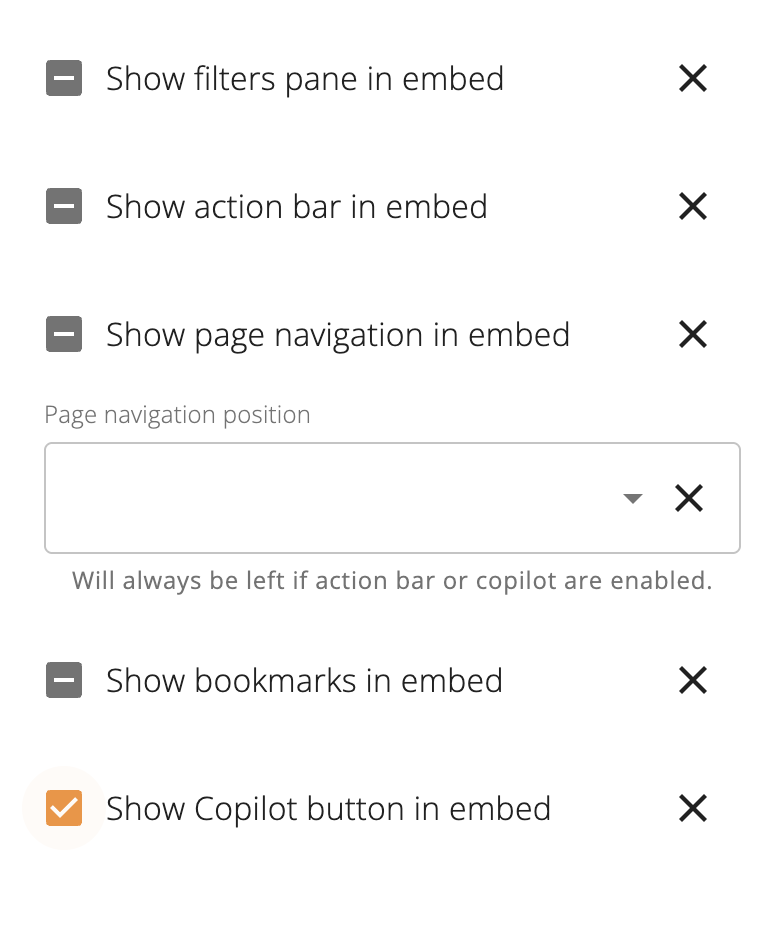Expand the page navigation position dropdown arrow
The width and height of the screenshot is (784, 926).
tap(632, 498)
